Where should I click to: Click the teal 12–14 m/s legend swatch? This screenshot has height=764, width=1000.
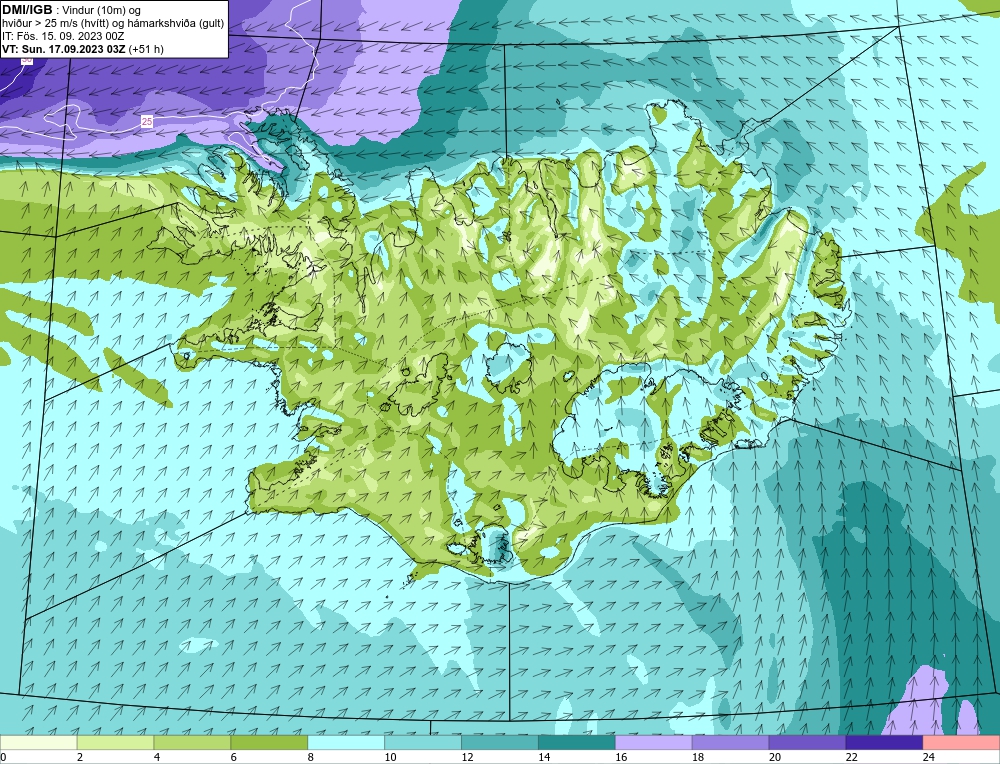500,743
